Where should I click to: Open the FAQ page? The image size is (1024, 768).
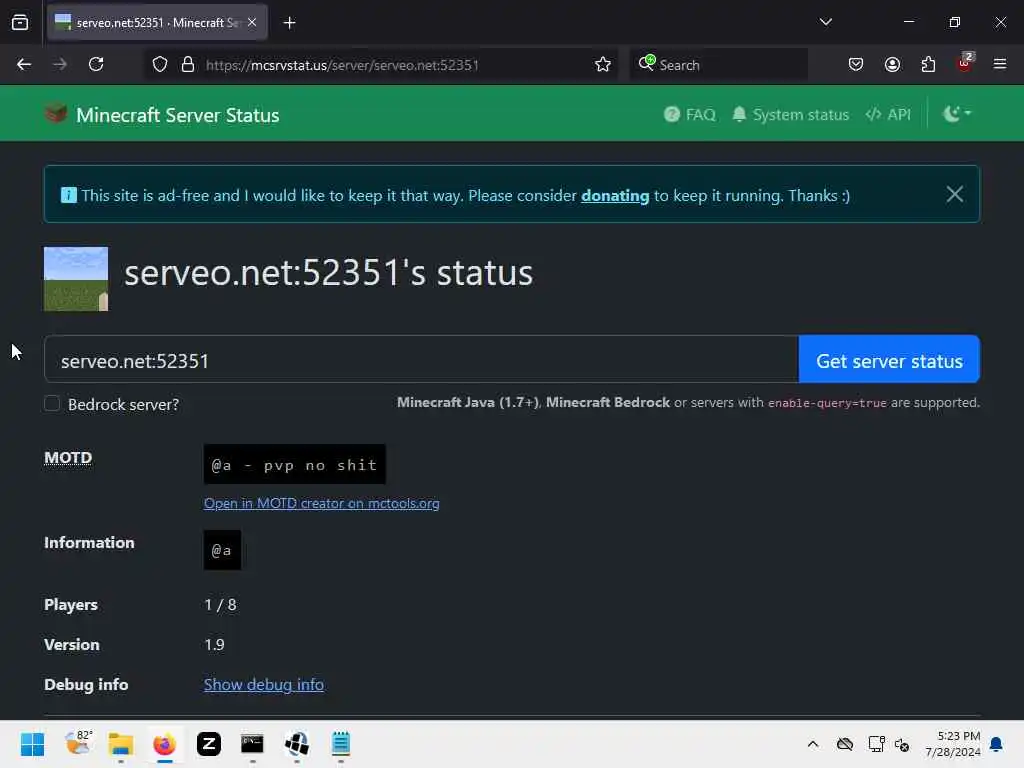coord(690,115)
